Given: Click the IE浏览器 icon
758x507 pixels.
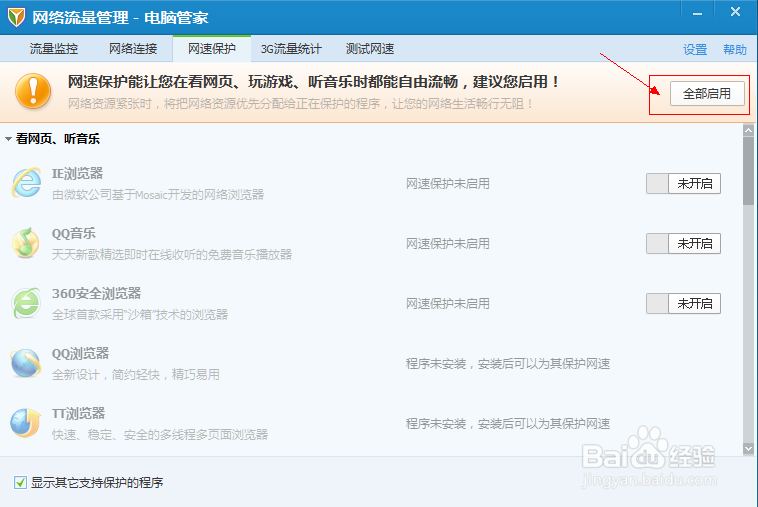Looking at the screenshot, I should point(26,183).
